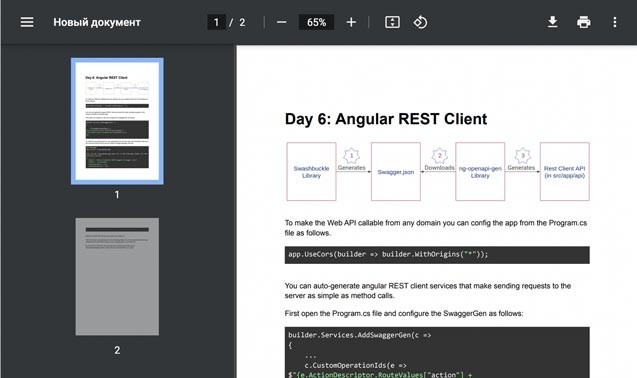Click the fit to page icon
Screen dimensions: 637x378
[x=392, y=22]
